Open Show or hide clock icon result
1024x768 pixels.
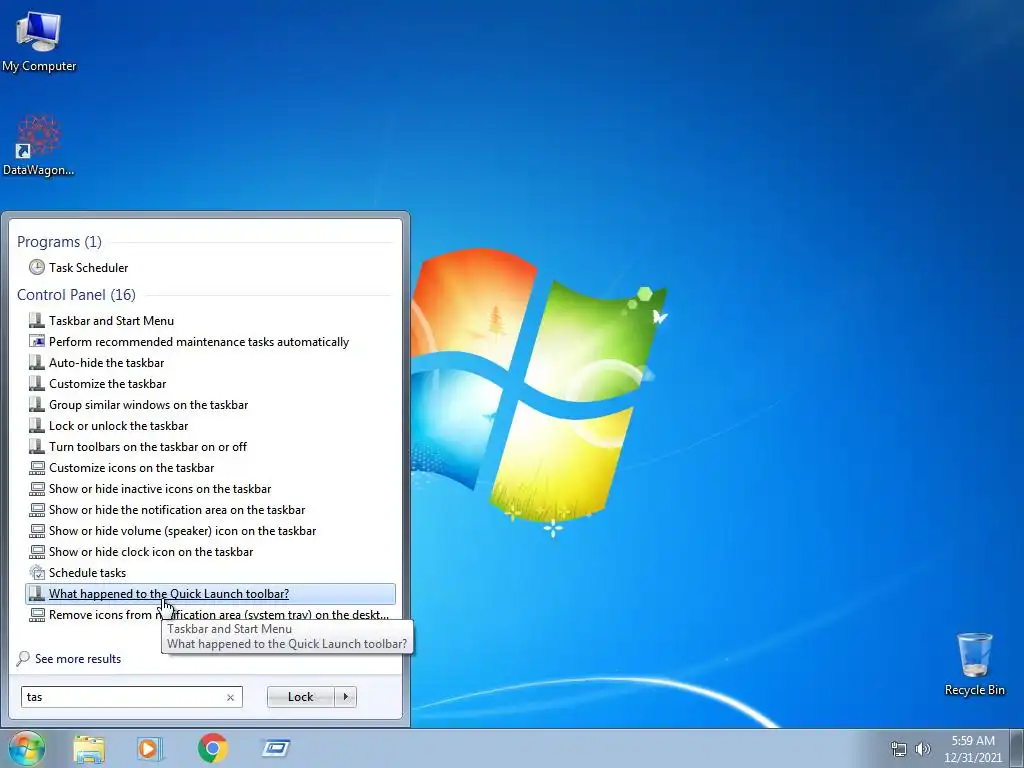(x=210, y=552)
